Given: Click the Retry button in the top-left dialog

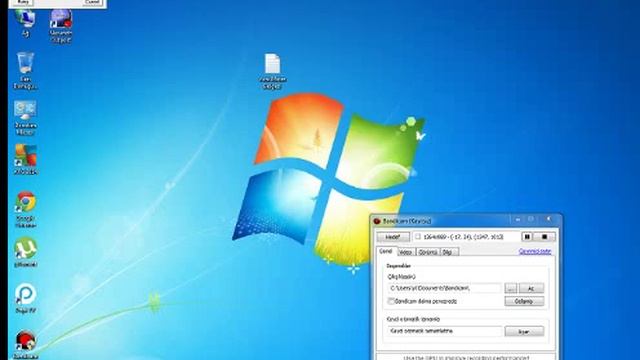Looking at the screenshot, I should click(23, 2).
